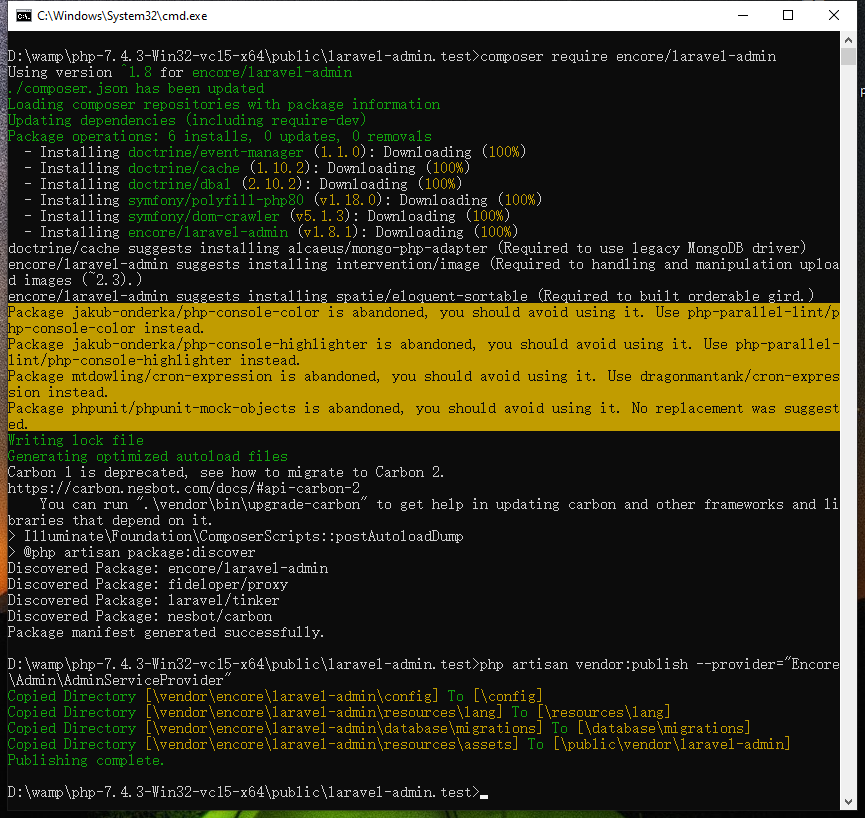Click the spatie/eloquent-sortable suggestion text
This screenshot has height=818, width=865.
(x=431, y=296)
